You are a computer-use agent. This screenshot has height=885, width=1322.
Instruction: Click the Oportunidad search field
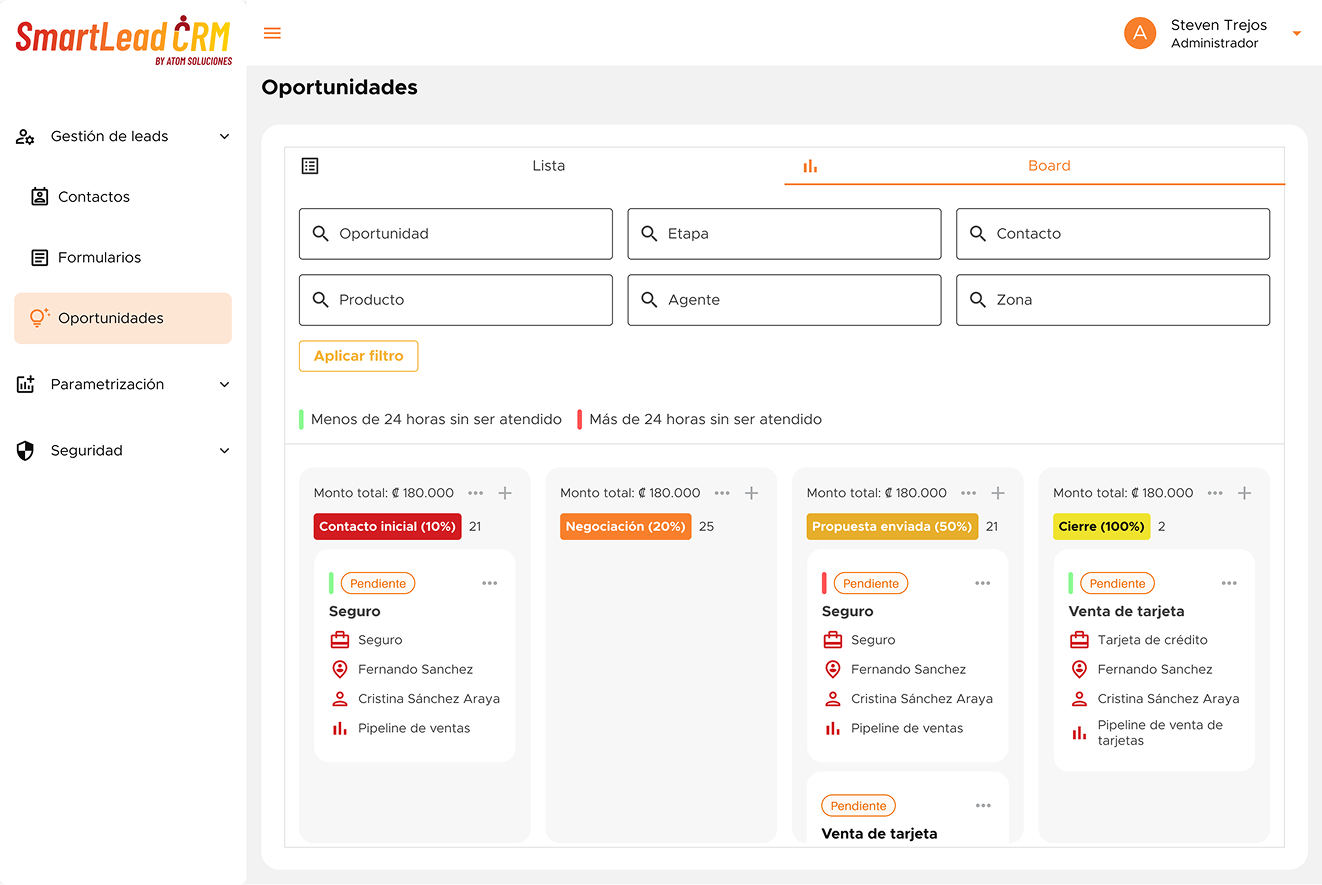coord(456,234)
